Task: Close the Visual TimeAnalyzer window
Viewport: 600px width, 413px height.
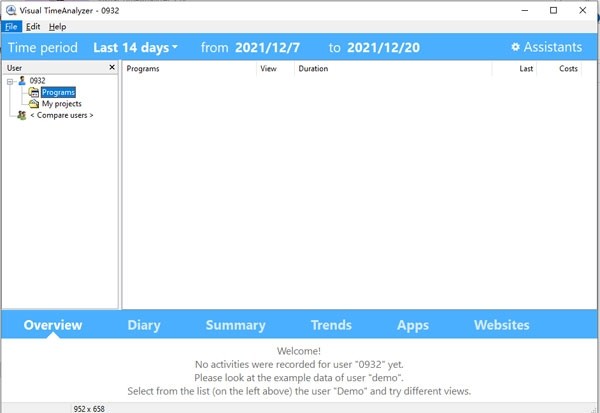Action: pos(582,10)
